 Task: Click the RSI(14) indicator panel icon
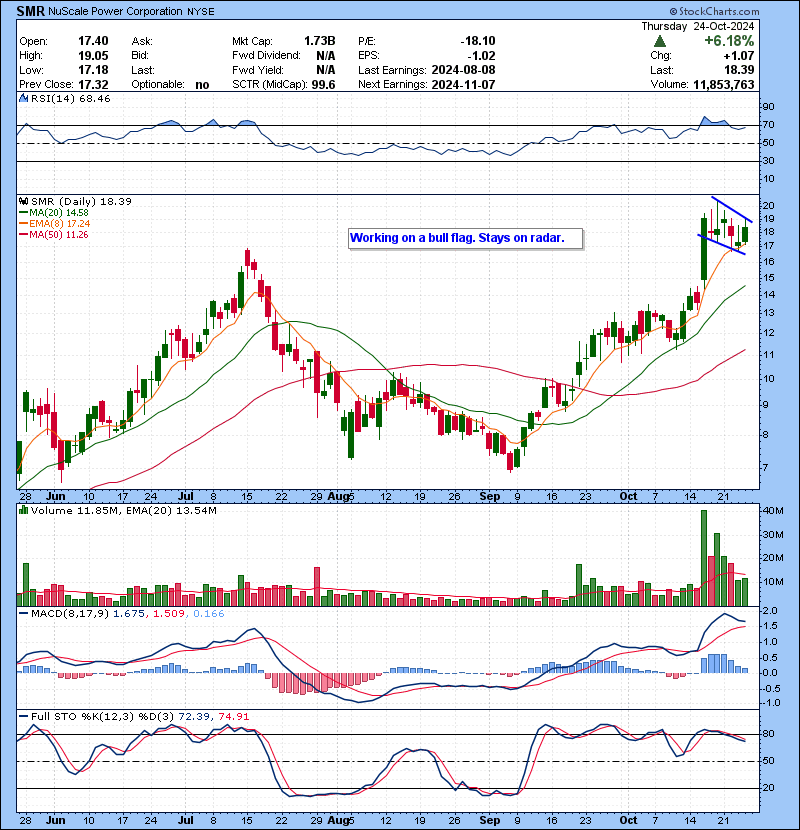coord(23,98)
